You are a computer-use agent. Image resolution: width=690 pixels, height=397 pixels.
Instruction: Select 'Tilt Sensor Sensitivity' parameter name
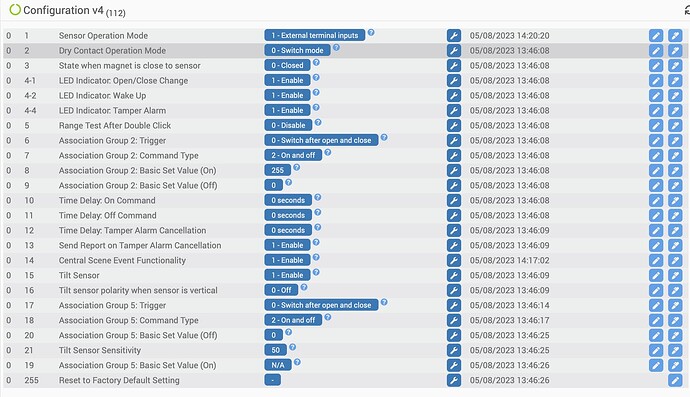(100, 350)
